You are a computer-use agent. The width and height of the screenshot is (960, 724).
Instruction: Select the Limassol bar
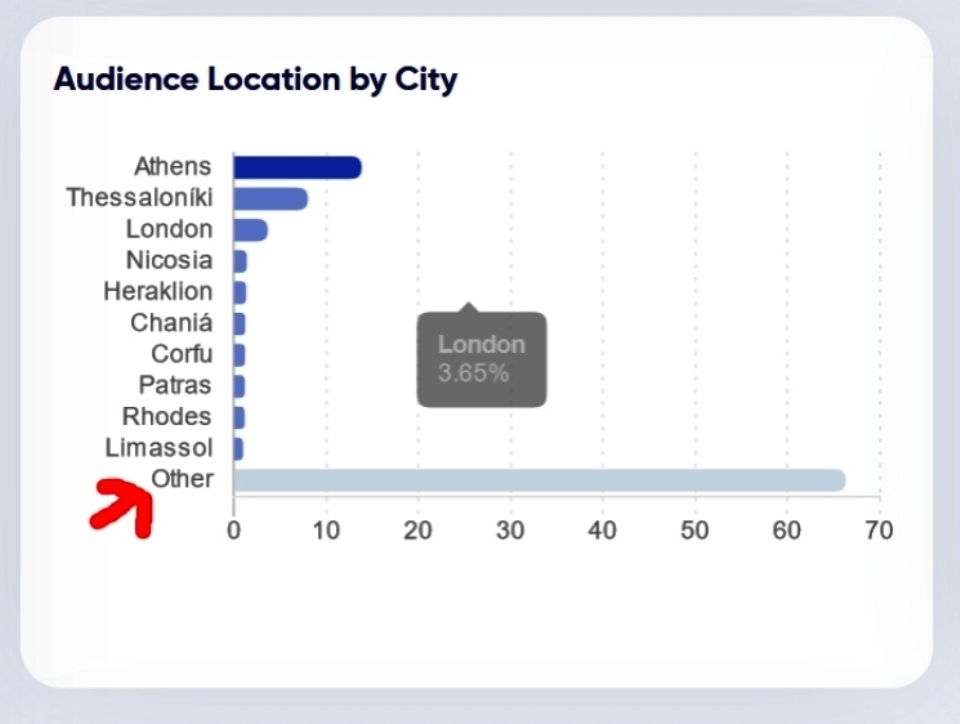tap(239, 449)
